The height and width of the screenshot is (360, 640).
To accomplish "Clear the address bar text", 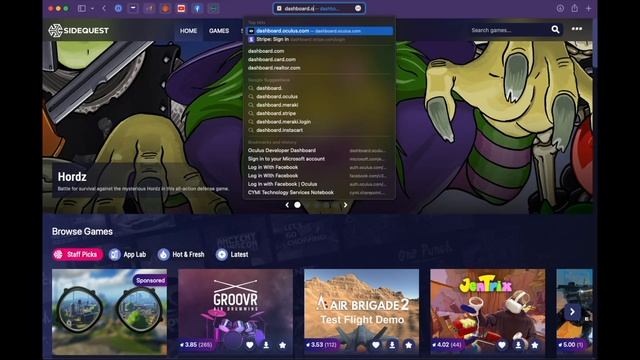I will [x=358, y=8].
